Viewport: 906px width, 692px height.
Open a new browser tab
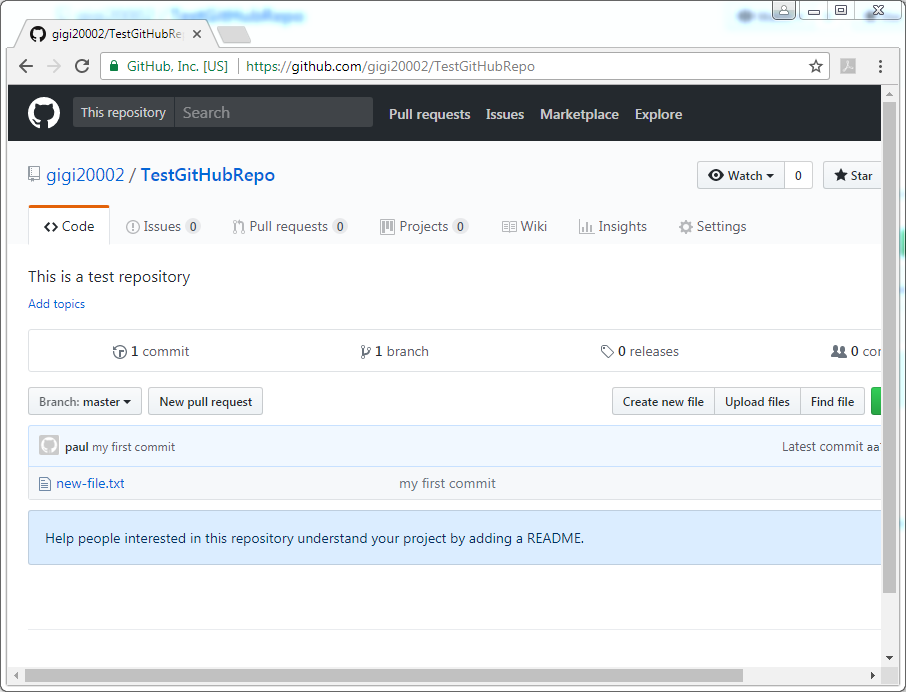234,35
